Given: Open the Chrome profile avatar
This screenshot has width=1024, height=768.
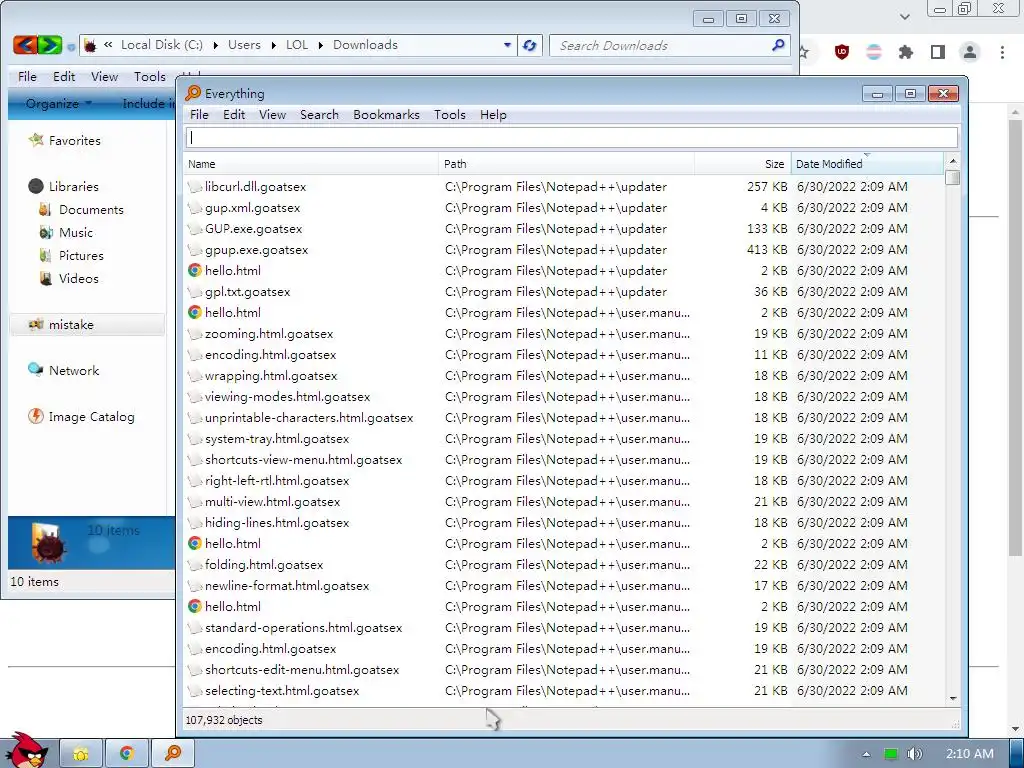Looking at the screenshot, I should click(x=970, y=52).
